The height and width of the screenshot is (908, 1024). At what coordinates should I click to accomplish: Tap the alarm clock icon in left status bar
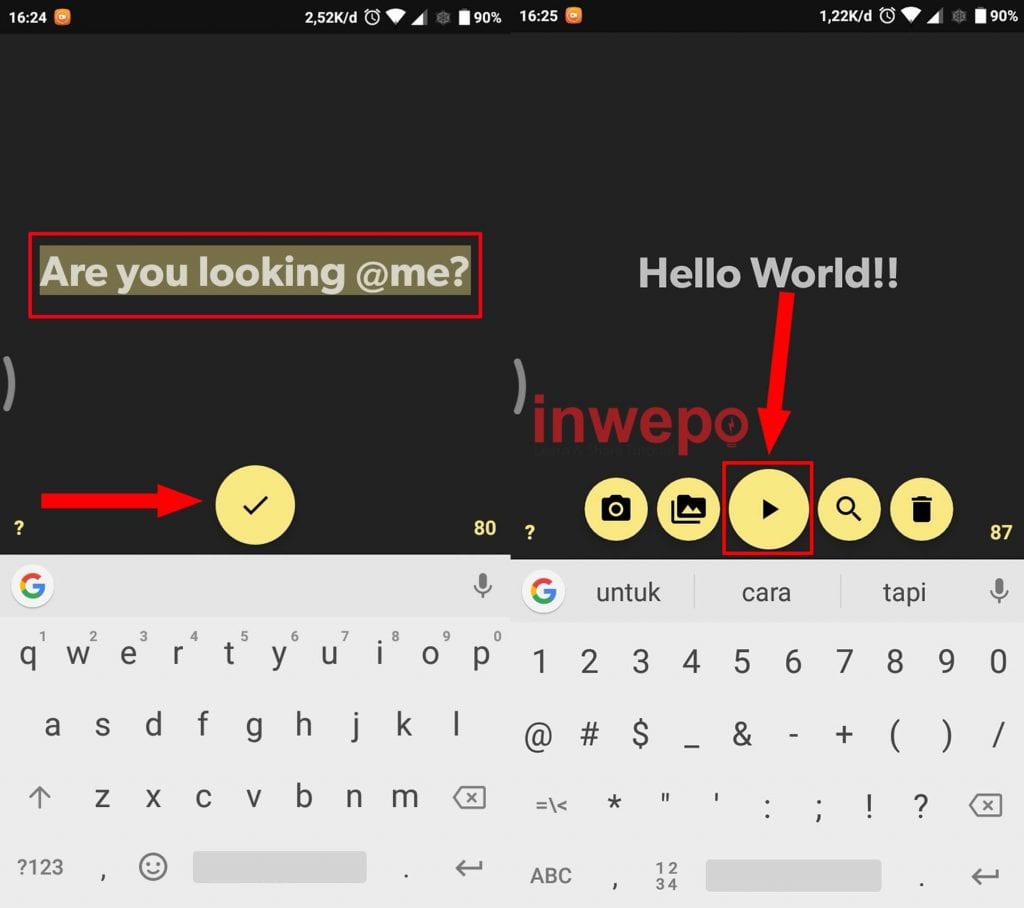click(x=372, y=17)
